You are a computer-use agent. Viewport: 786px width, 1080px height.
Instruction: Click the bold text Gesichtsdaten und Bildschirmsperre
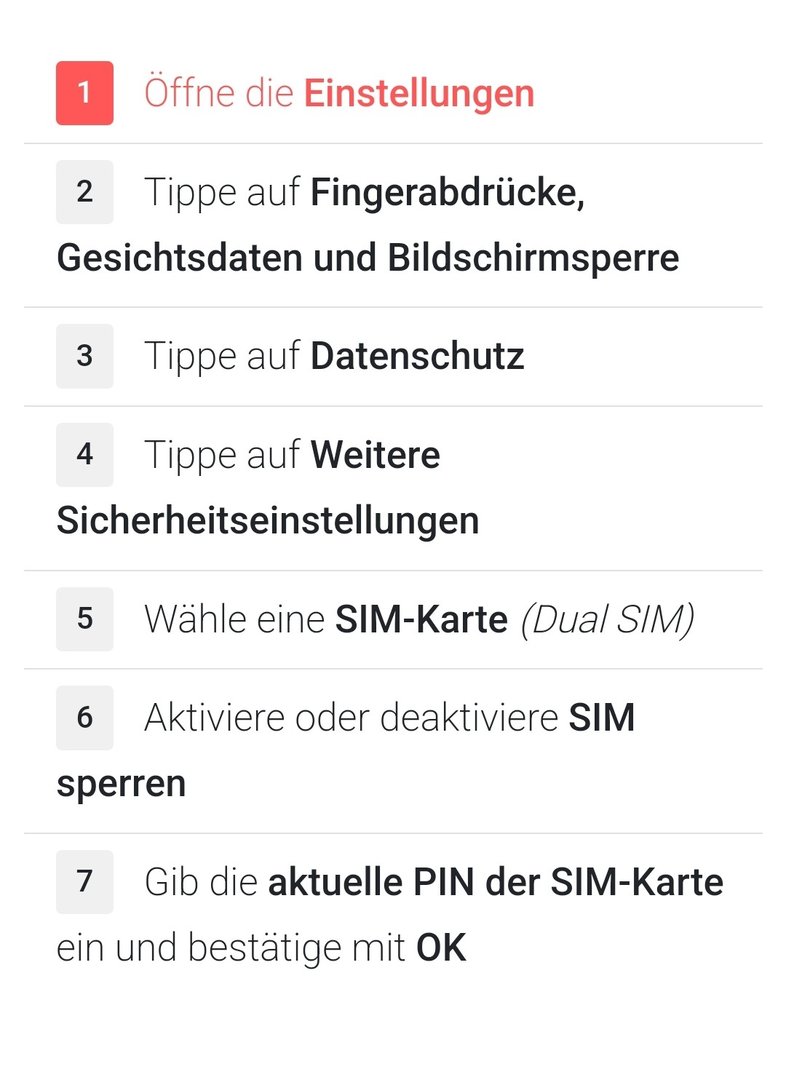tap(367, 258)
